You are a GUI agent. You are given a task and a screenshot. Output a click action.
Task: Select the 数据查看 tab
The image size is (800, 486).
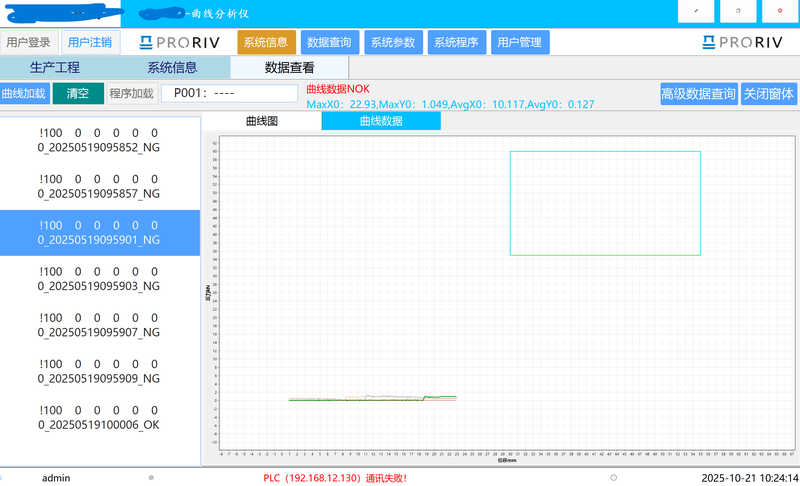289,68
